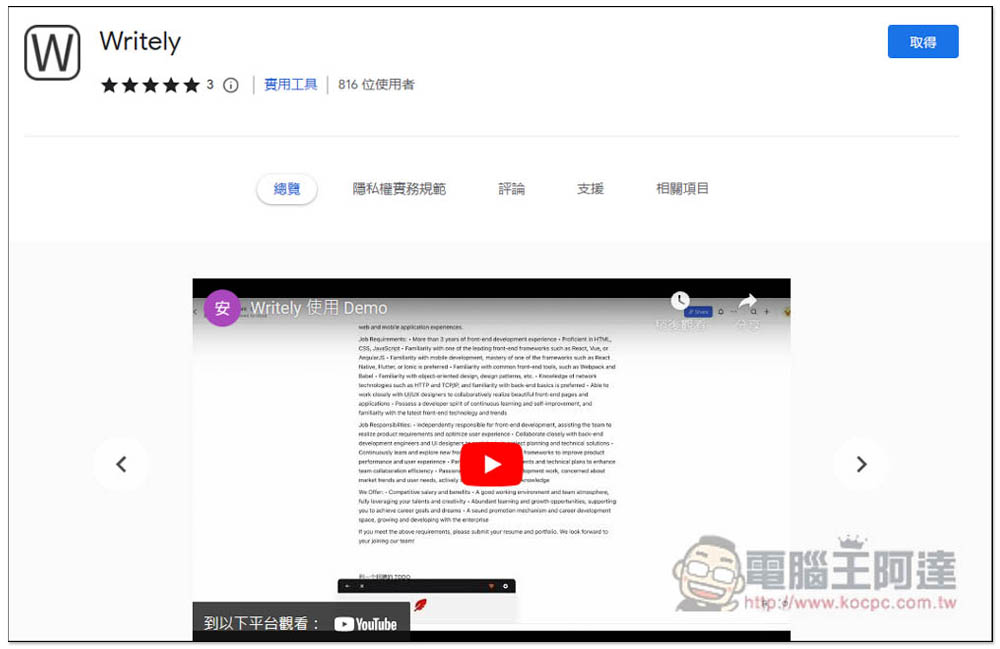The height and width of the screenshot is (649, 1000).
Task: Select the 總覽 tab
Action: (x=286, y=189)
